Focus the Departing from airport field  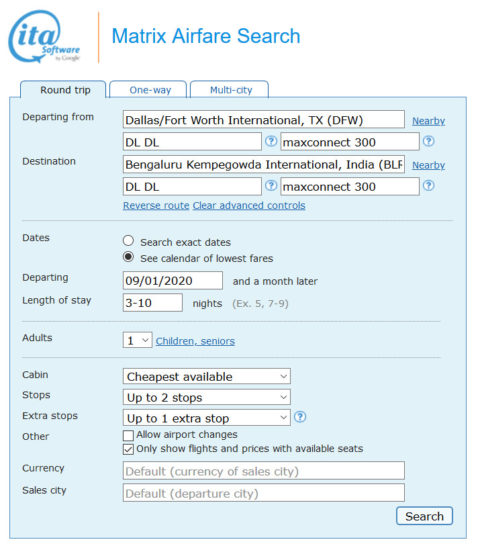pyautogui.click(x=264, y=120)
